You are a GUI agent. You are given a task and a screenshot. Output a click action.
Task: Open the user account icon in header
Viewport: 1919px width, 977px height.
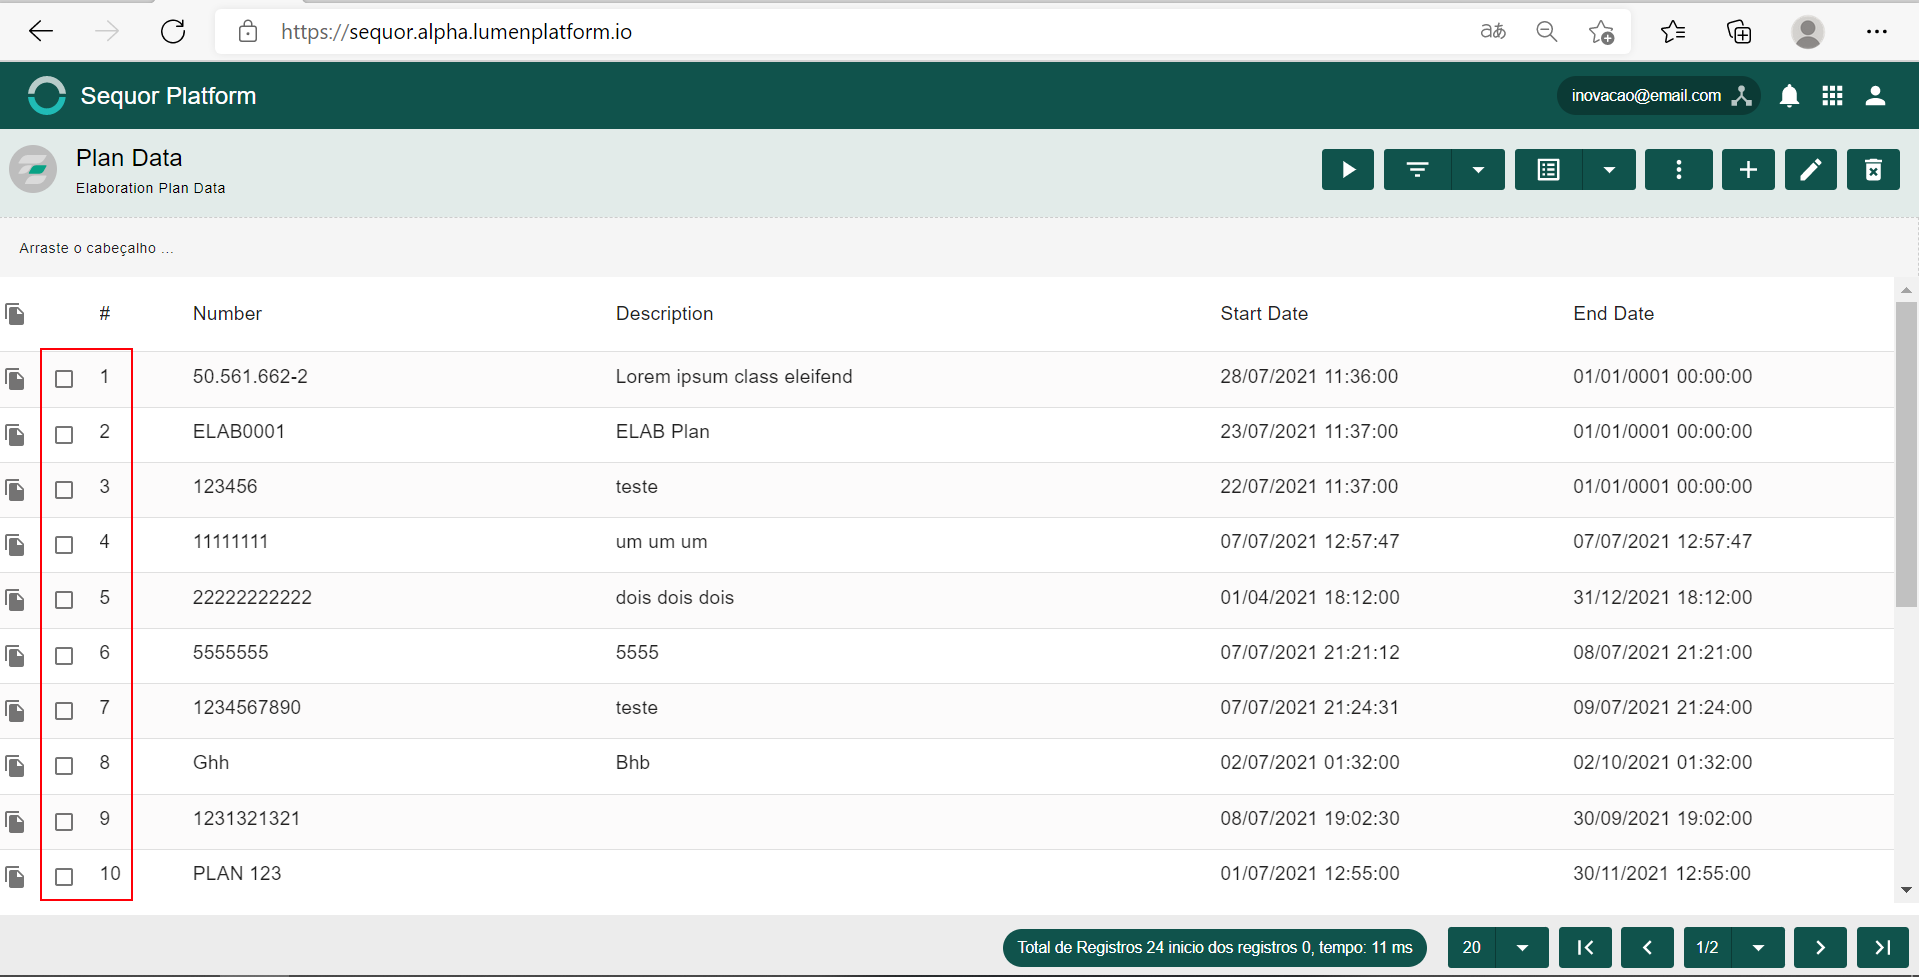click(1875, 96)
